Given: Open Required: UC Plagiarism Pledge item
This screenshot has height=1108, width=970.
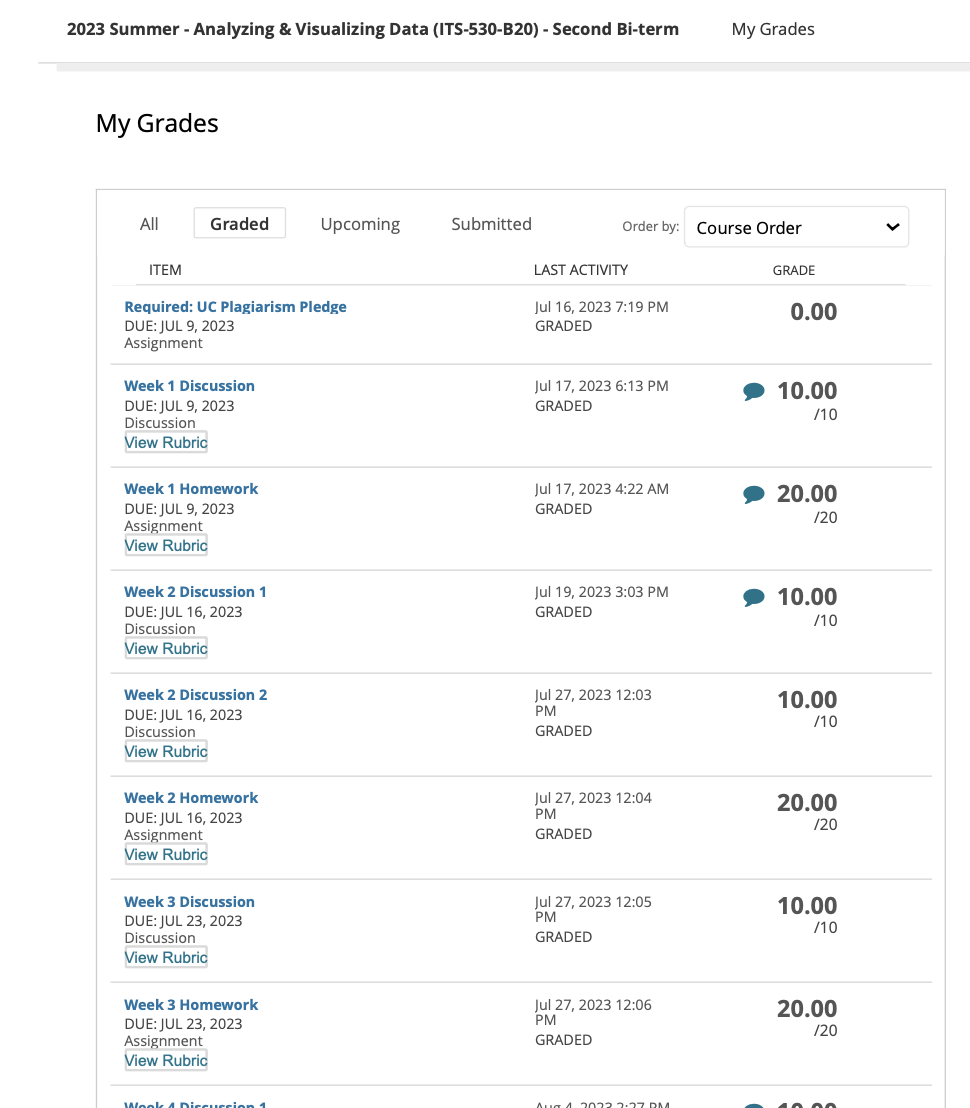Looking at the screenshot, I should (235, 307).
